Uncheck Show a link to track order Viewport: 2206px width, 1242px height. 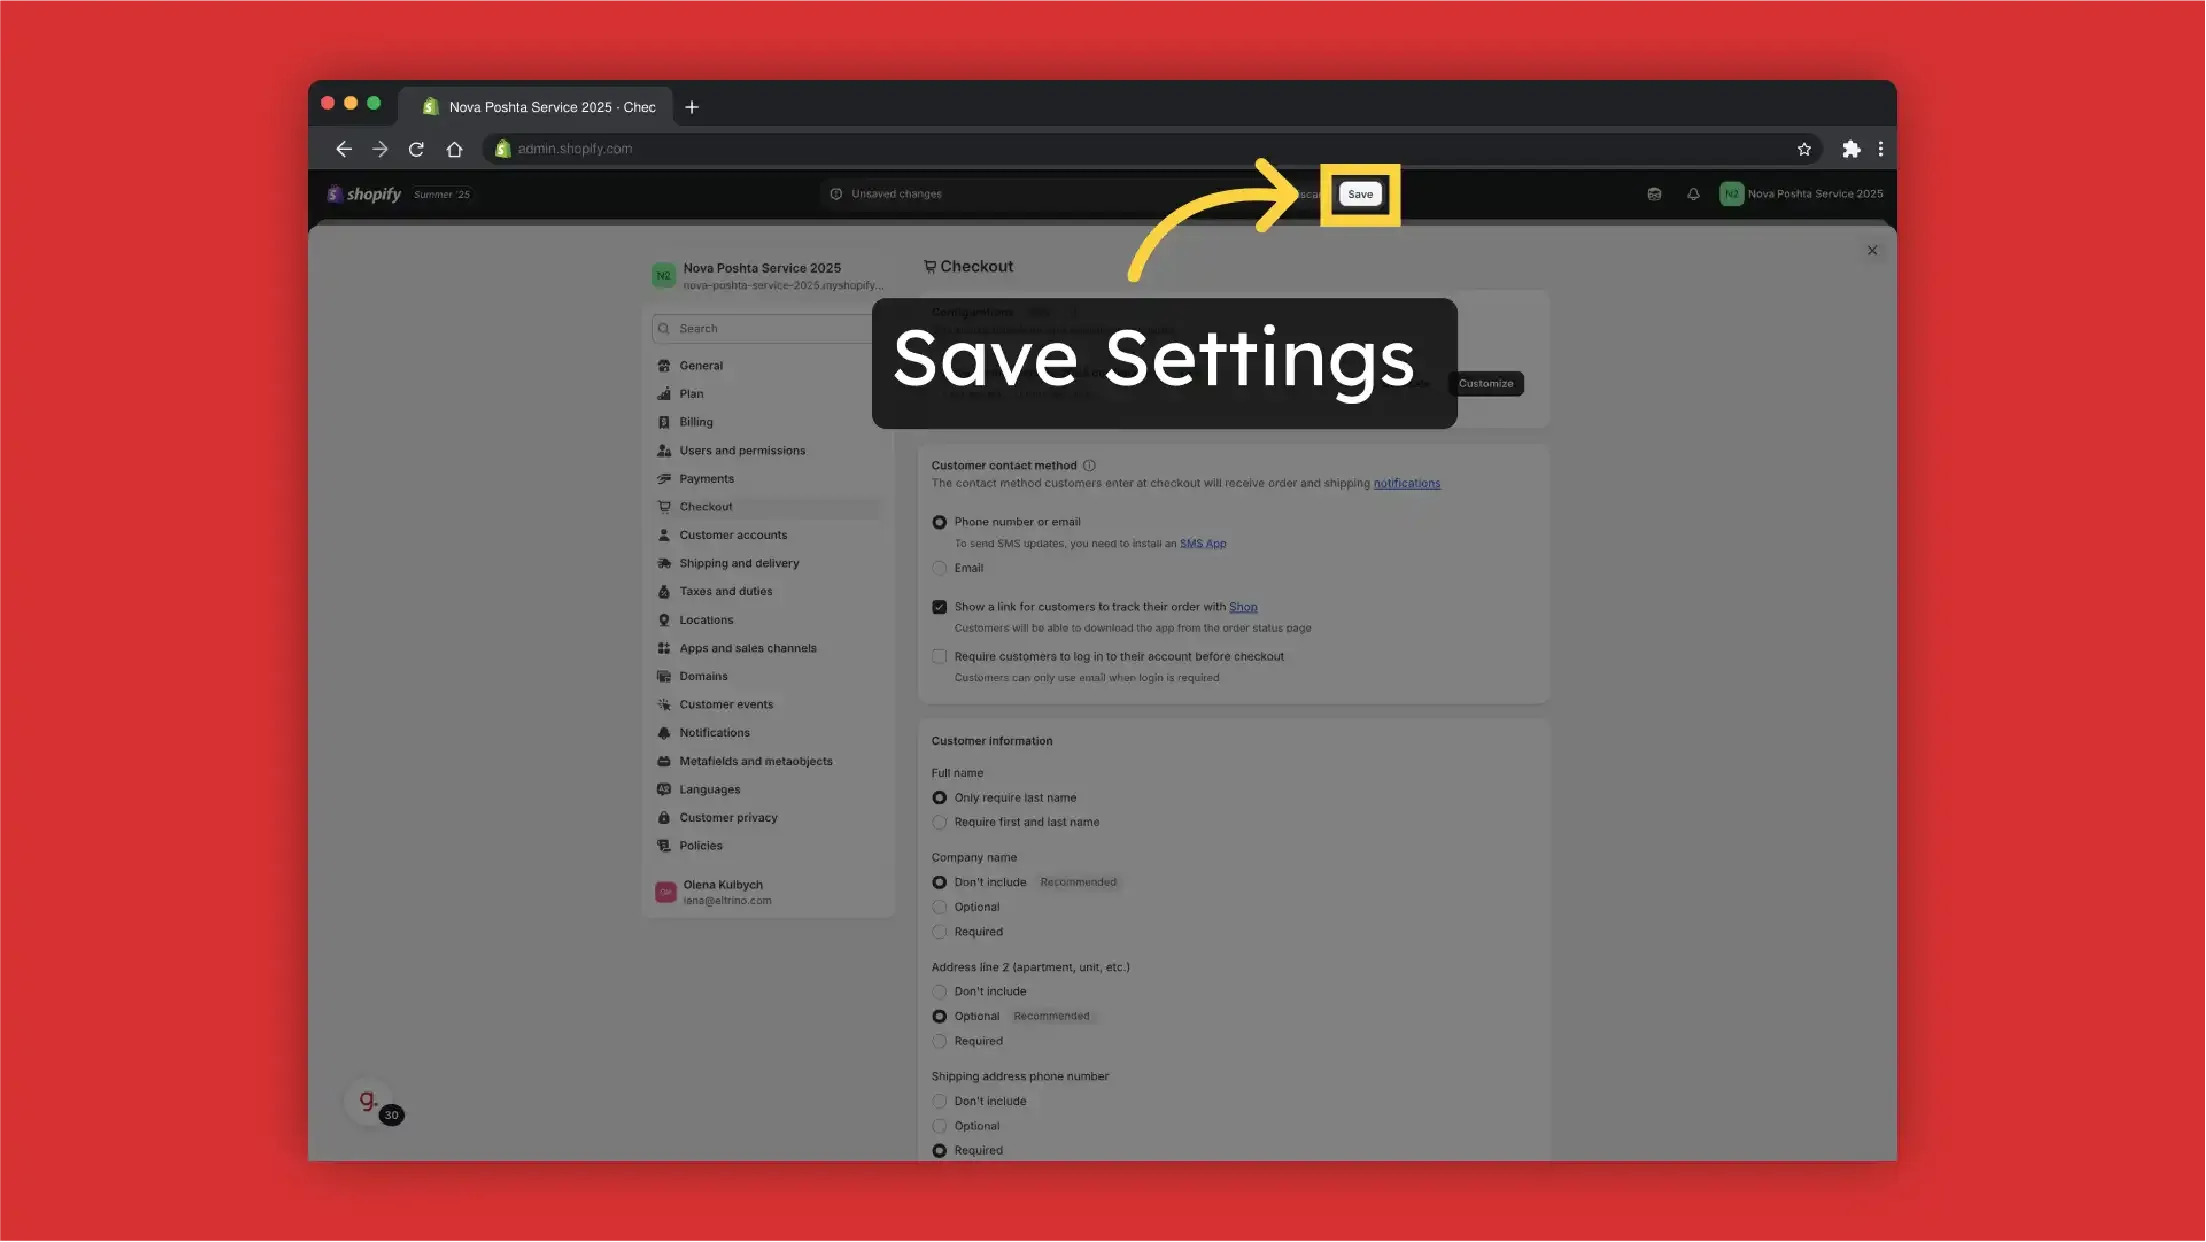939,607
